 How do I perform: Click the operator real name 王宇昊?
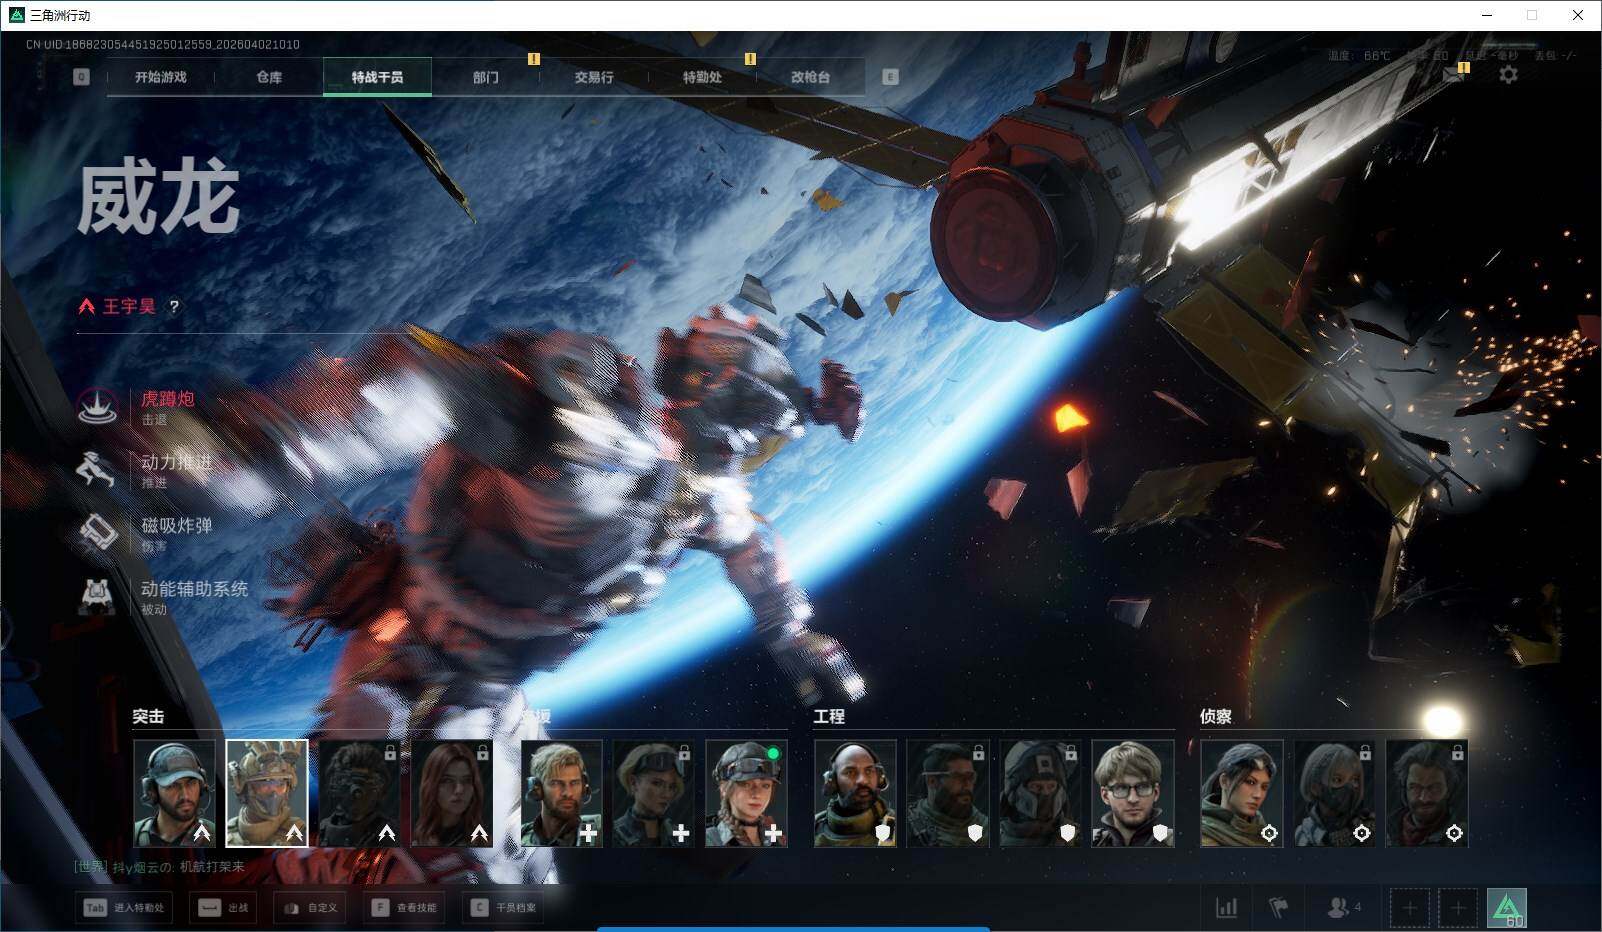click(x=129, y=307)
